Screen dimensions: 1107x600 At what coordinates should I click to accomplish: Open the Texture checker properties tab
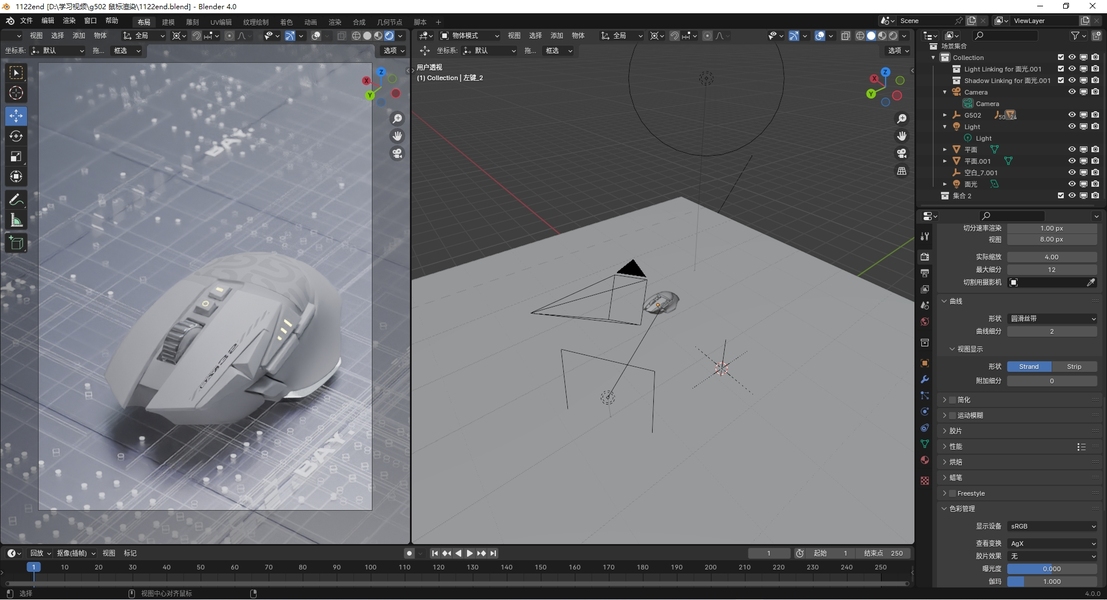pyautogui.click(x=925, y=481)
